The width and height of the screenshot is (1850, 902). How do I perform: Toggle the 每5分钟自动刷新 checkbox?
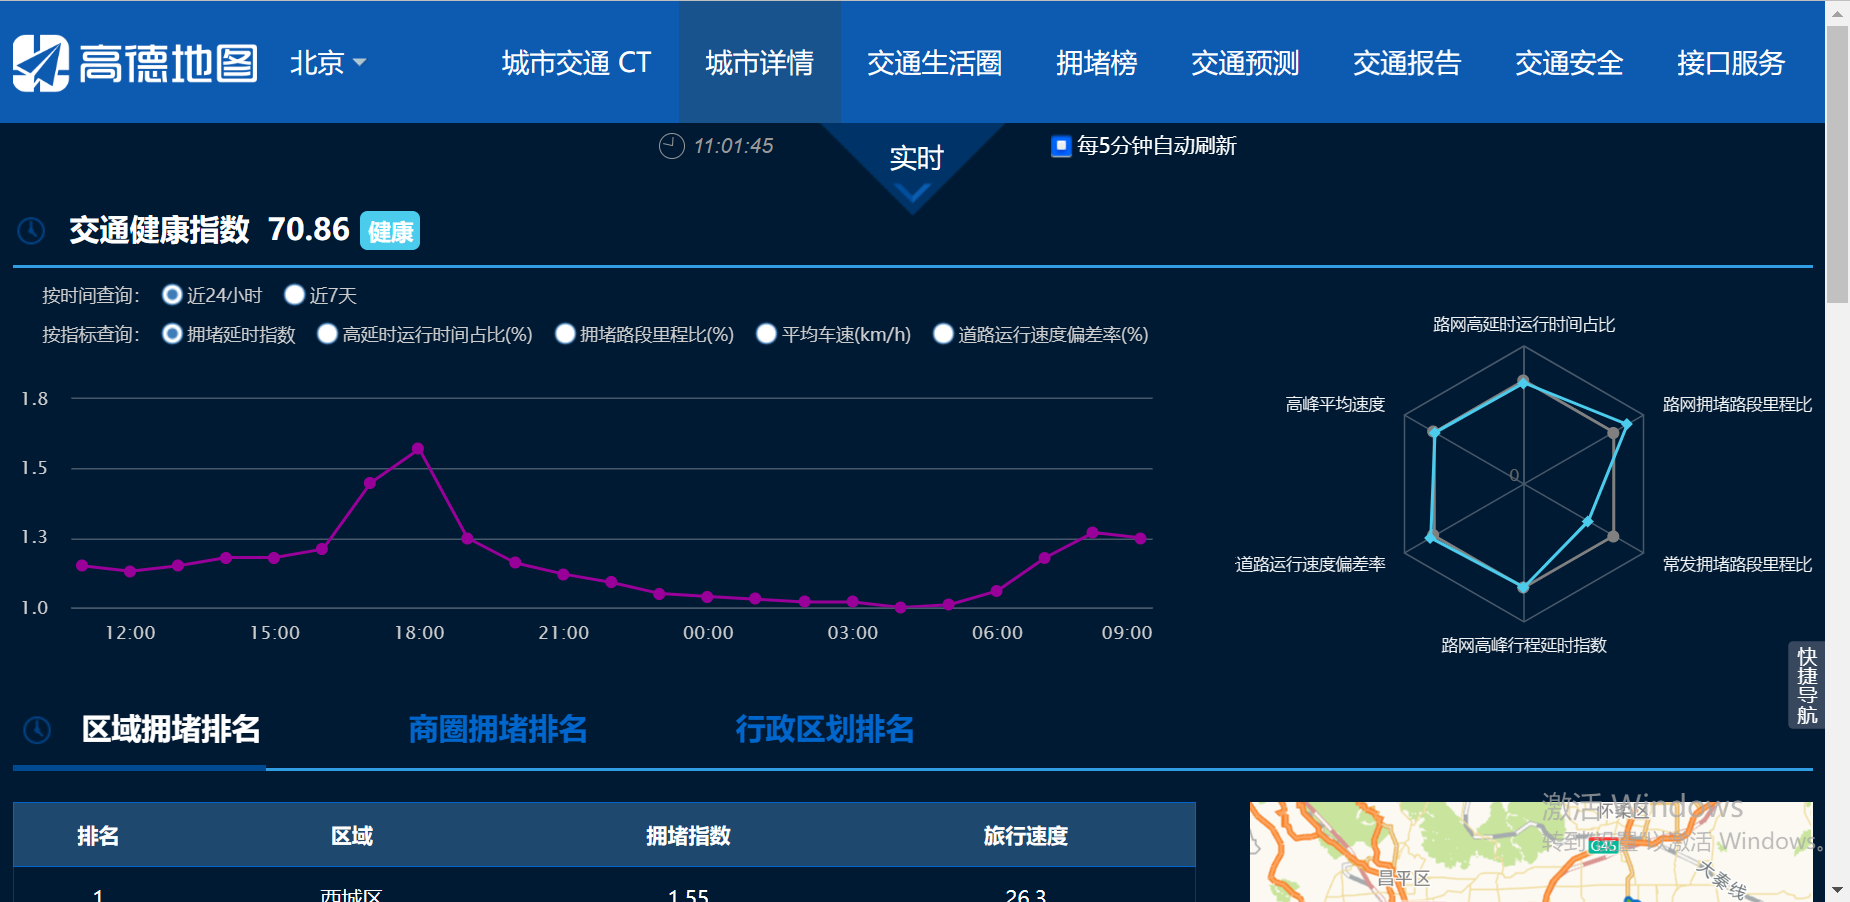(x=1062, y=146)
